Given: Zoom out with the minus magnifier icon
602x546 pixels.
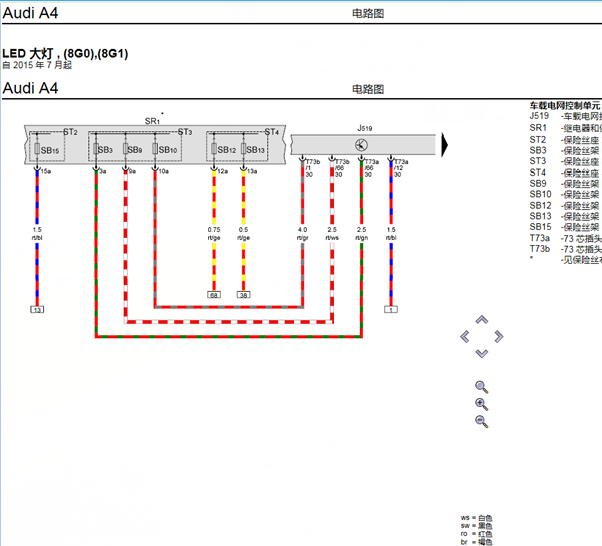Looking at the screenshot, I should pos(481,421).
